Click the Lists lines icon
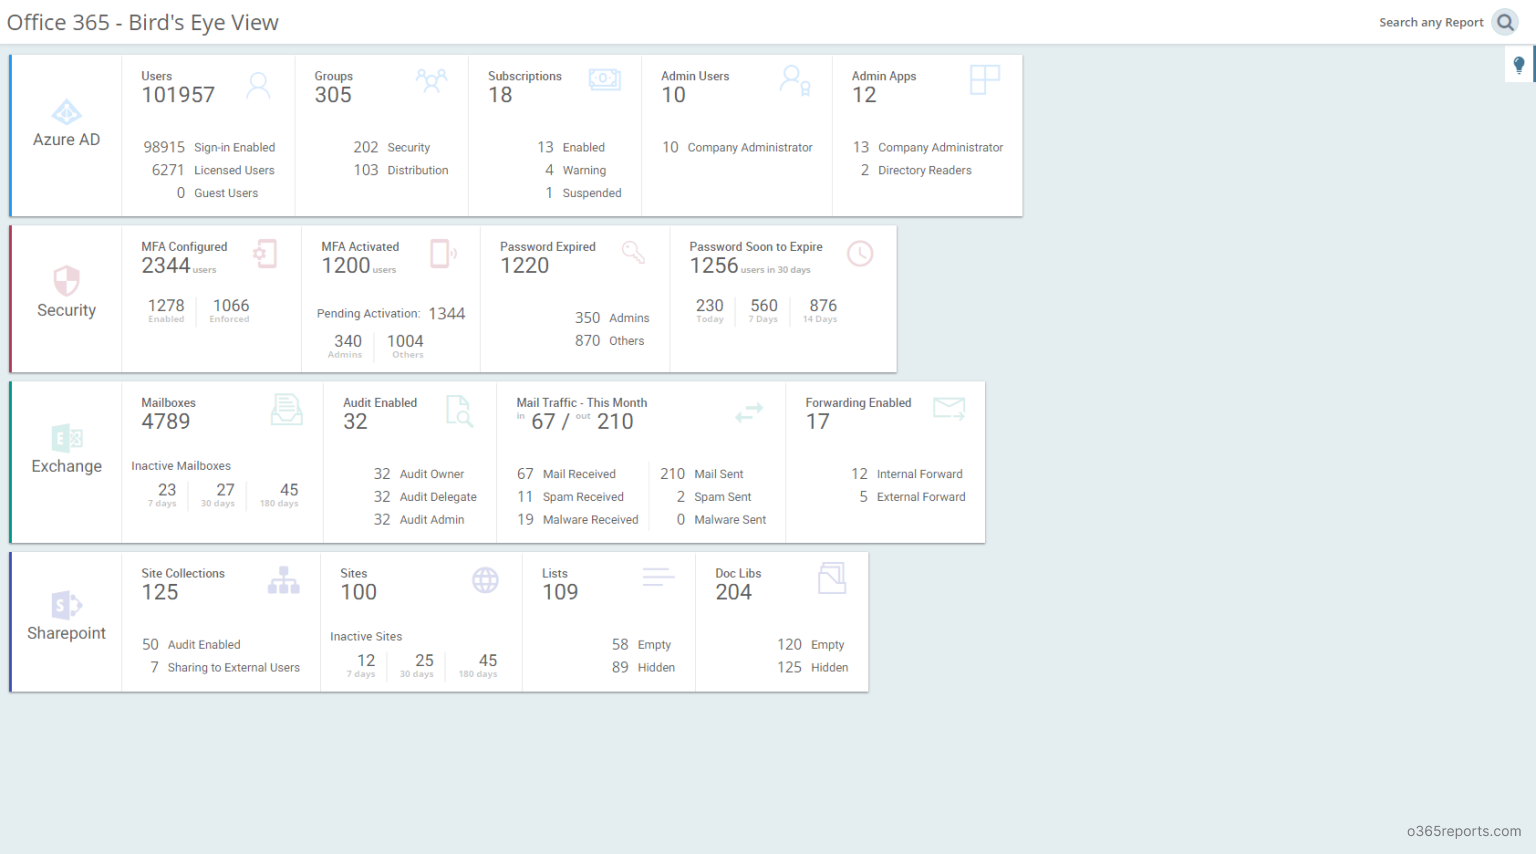This screenshot has height=854, width=1536. coord(658,577)
